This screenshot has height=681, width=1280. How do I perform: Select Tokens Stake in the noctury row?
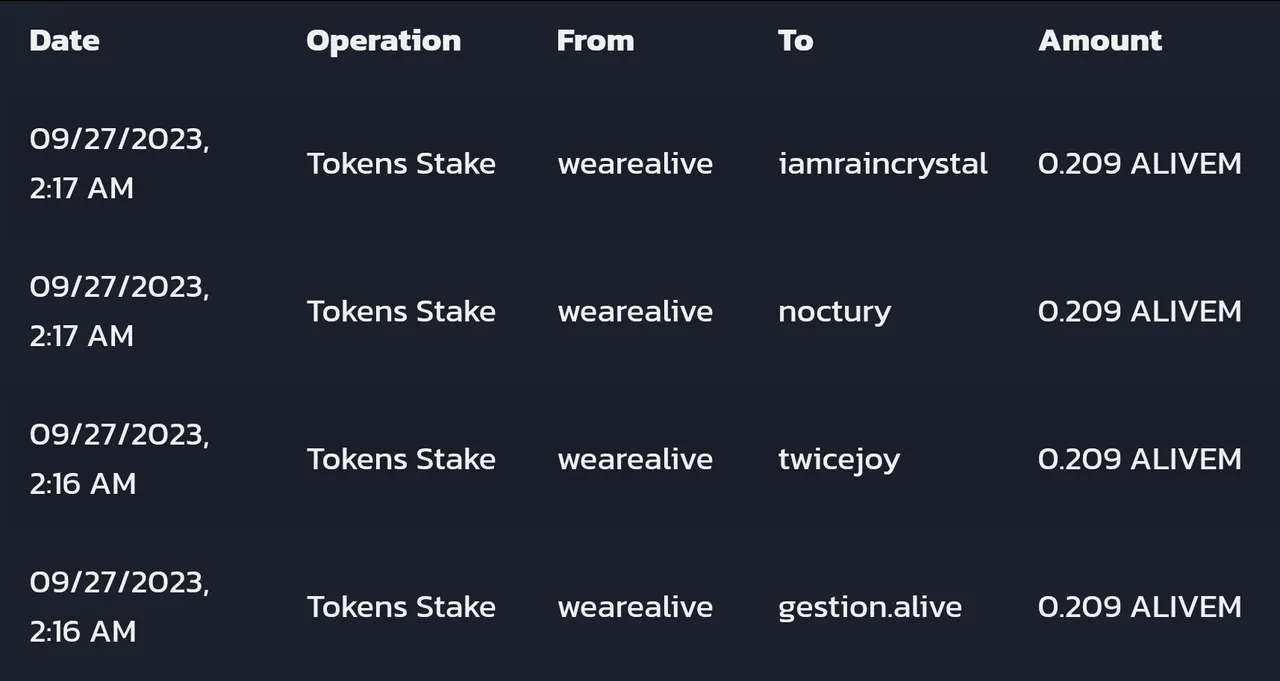click(401, 312)
